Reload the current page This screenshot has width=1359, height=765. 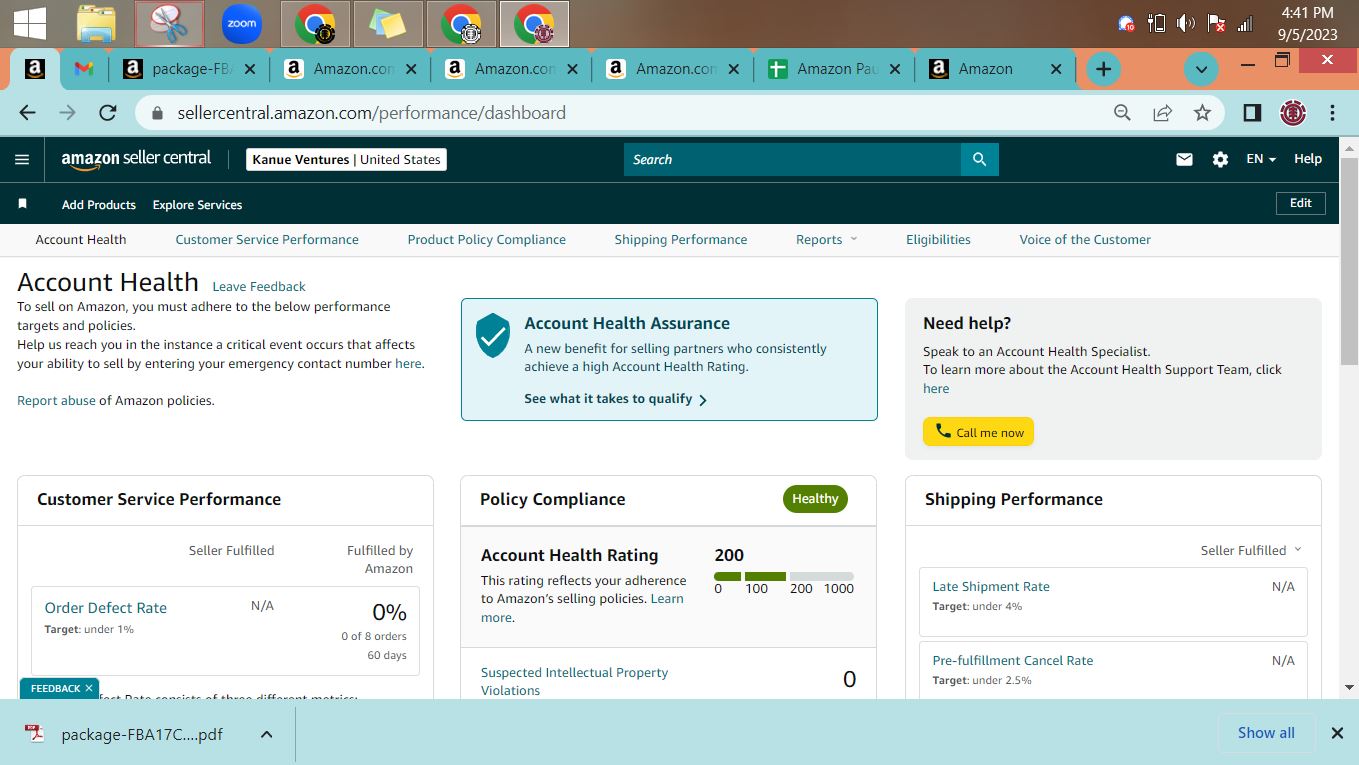108,113
